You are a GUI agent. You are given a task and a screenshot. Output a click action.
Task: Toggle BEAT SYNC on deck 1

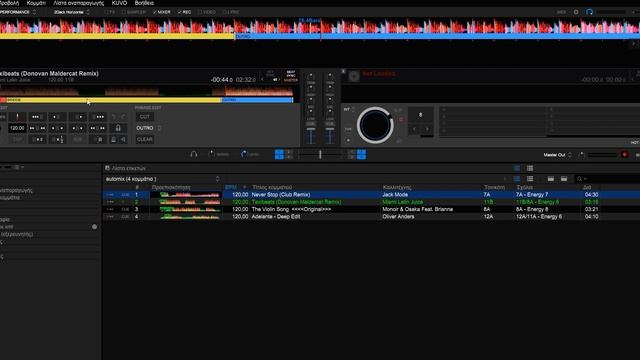[291, 74]
